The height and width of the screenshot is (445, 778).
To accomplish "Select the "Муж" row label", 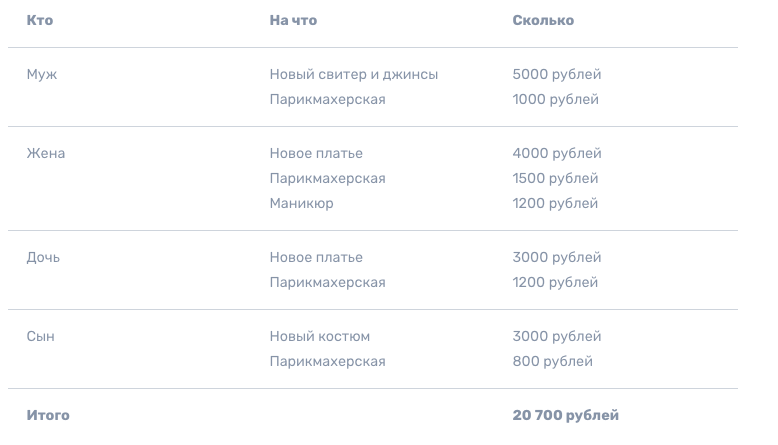I will pos(42,74).
